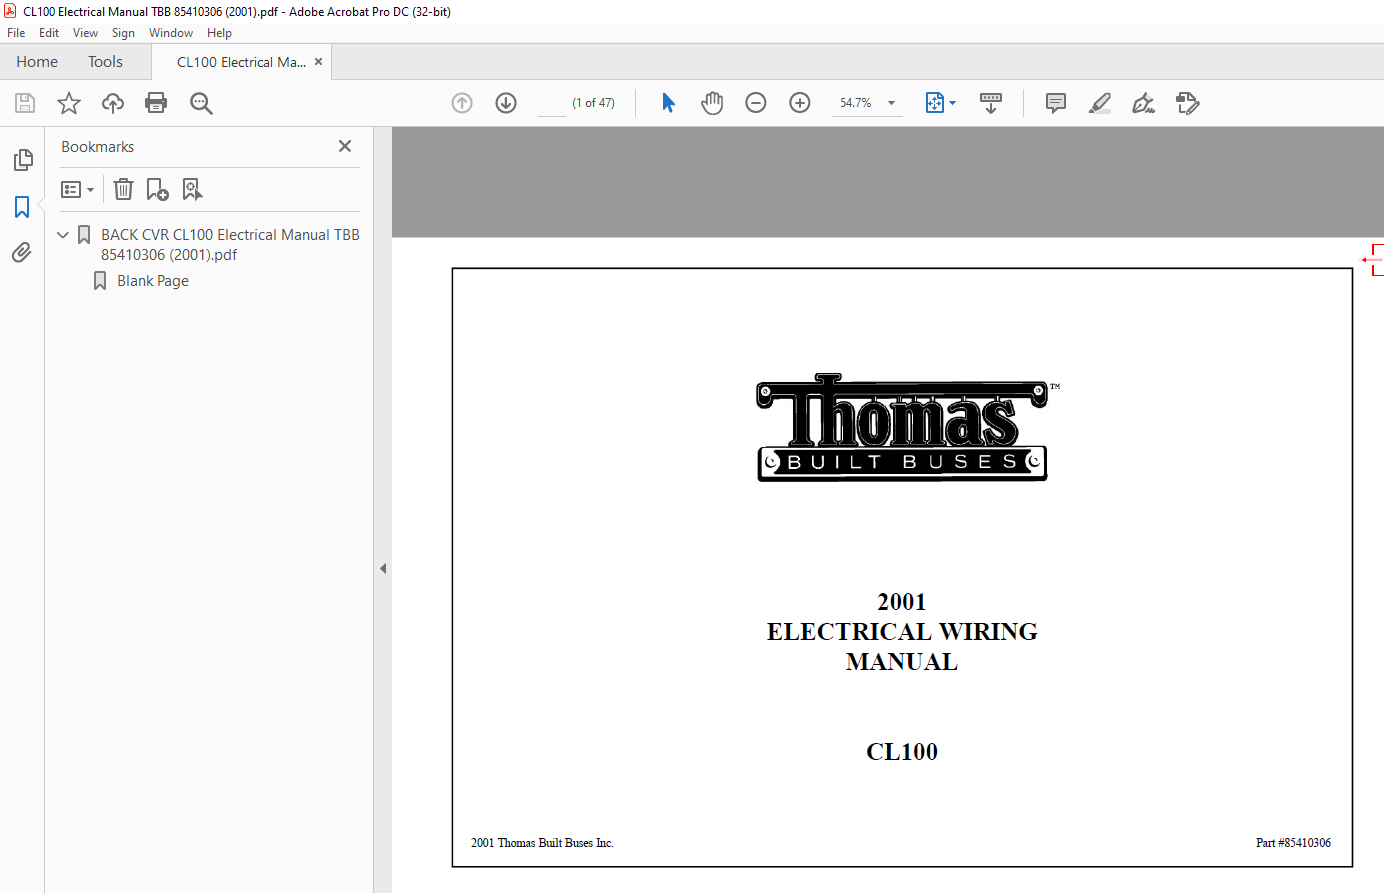Click the zoom value 54.7% field
This screenshot has width=1384, height=893.
point(856,103)
